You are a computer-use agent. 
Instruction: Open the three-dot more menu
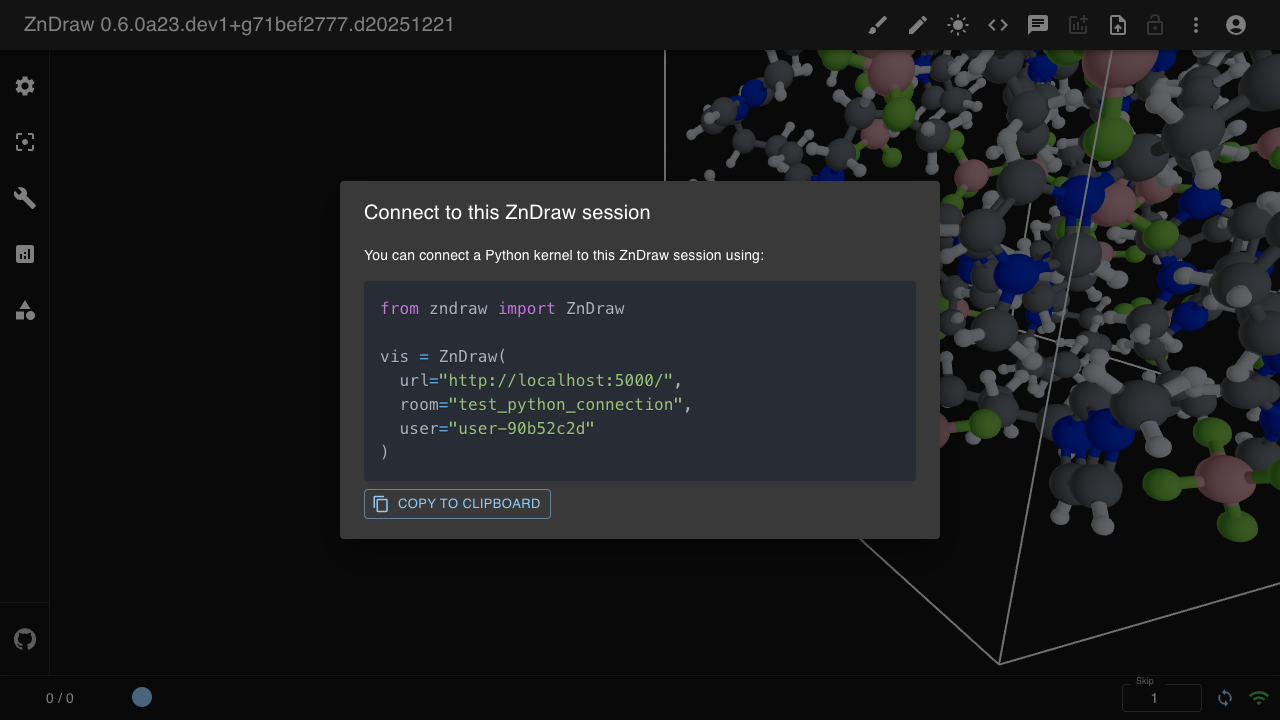point(1196,25)
